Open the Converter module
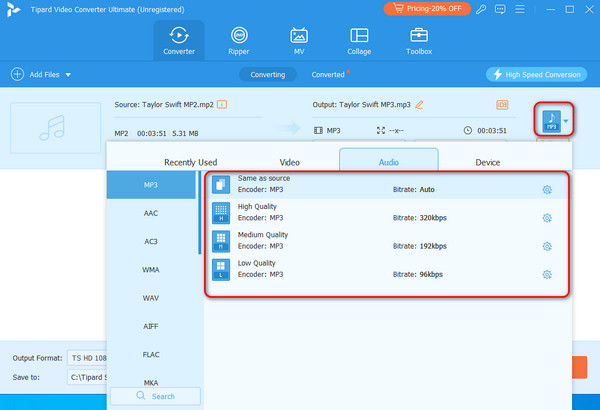The height and width of the screenshot is (410, 600). point(179,41)
